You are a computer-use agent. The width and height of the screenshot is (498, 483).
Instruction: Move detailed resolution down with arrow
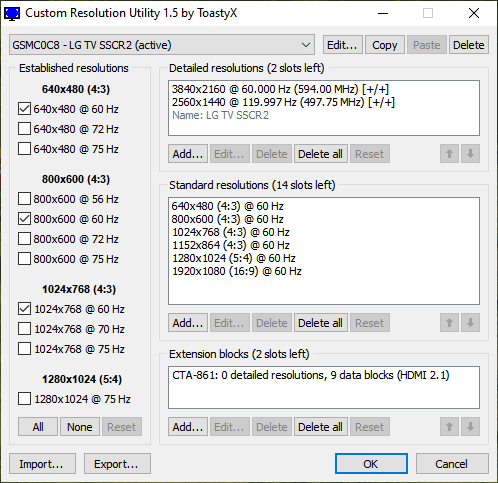click(470, 154)
